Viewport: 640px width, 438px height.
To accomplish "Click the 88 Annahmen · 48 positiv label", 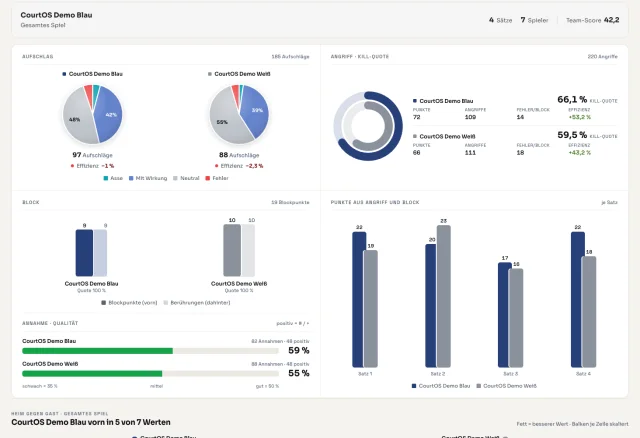I will (280, 364).
